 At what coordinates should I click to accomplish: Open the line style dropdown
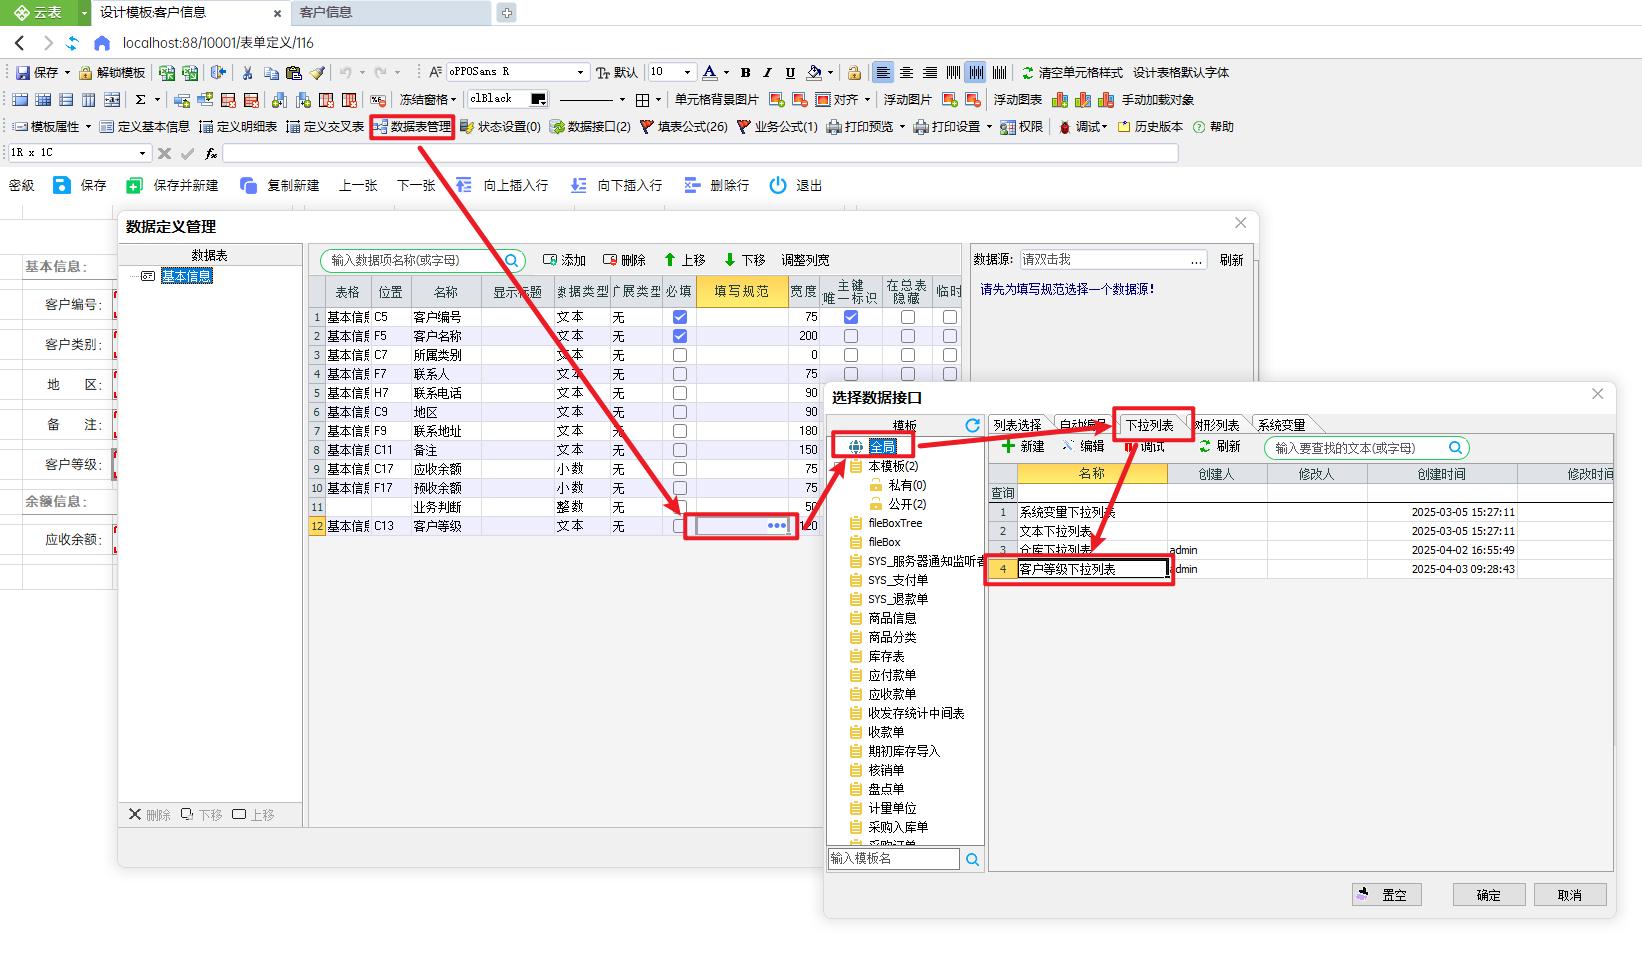pos(622,99)
